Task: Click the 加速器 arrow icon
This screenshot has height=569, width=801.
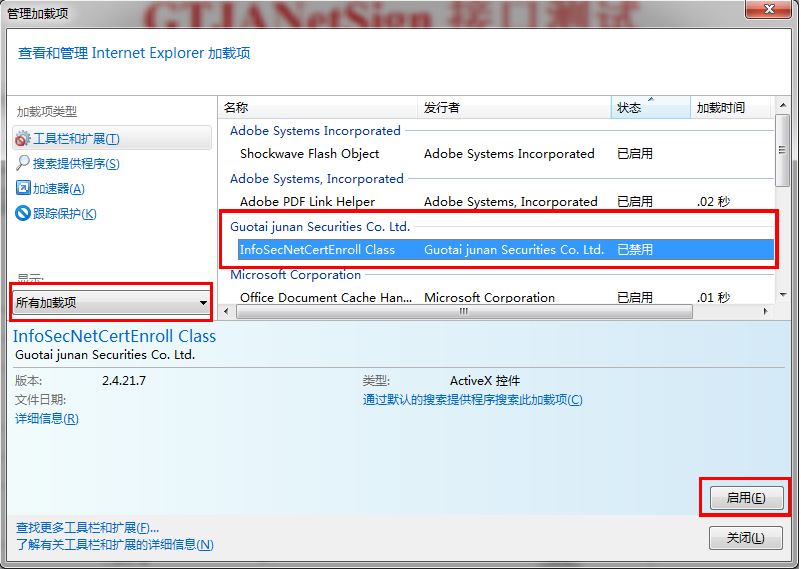Action: coord(23,188)
